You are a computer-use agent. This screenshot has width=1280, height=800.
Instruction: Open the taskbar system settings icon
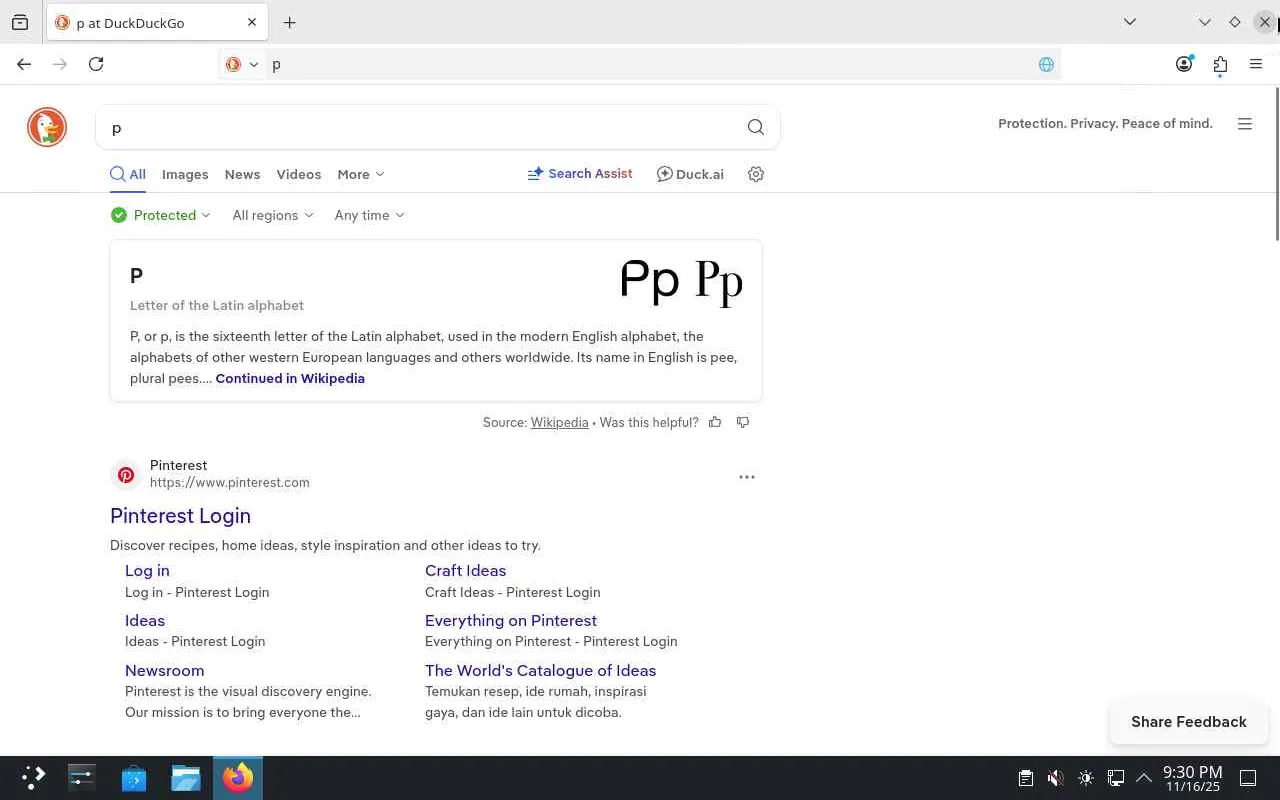pos(82,778)
